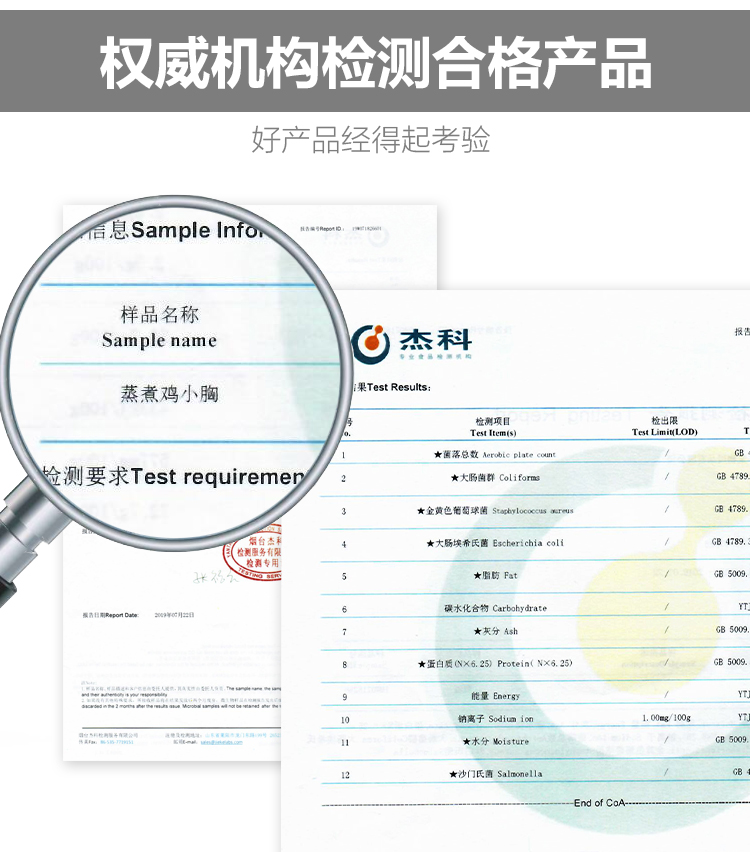Click row number 1 in results table

click(x=343, y=455)
